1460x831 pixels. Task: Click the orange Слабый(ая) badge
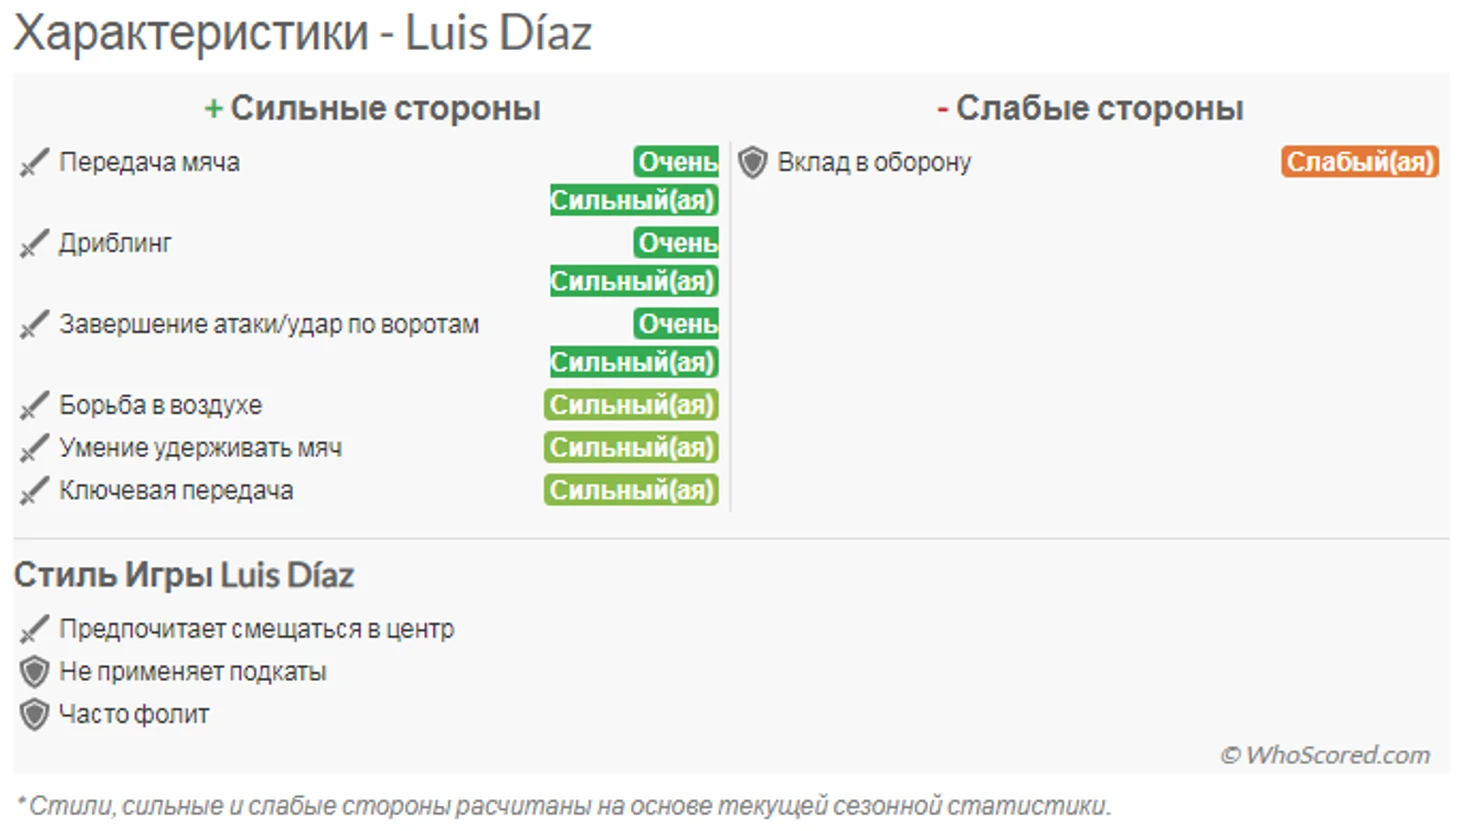pos(1360,162)
